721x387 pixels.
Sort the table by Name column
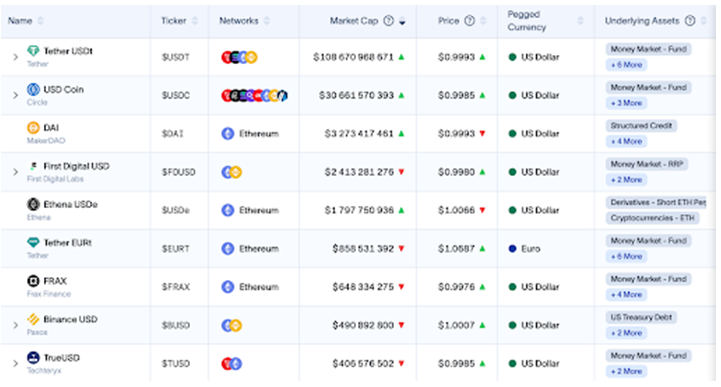(40, 21)
